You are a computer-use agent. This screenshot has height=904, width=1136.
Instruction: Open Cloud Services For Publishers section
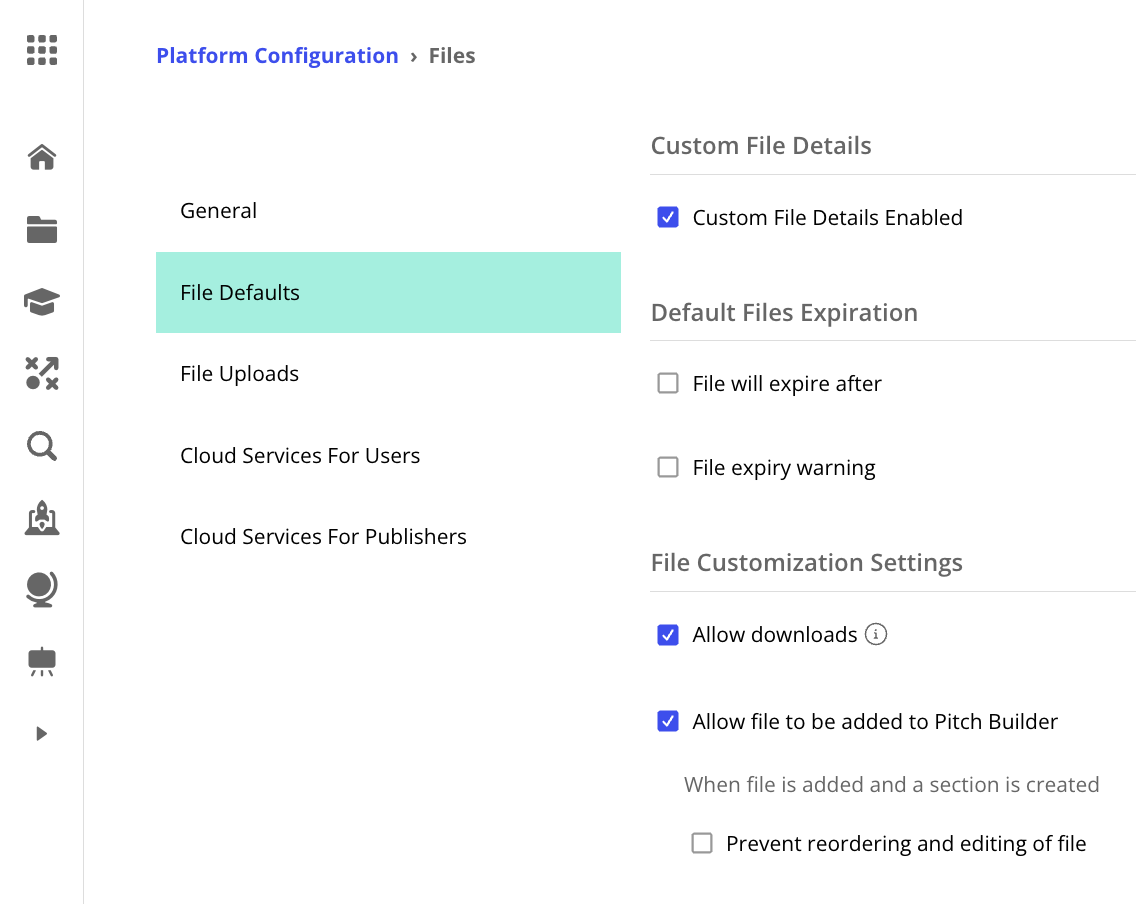click(323, 537)
